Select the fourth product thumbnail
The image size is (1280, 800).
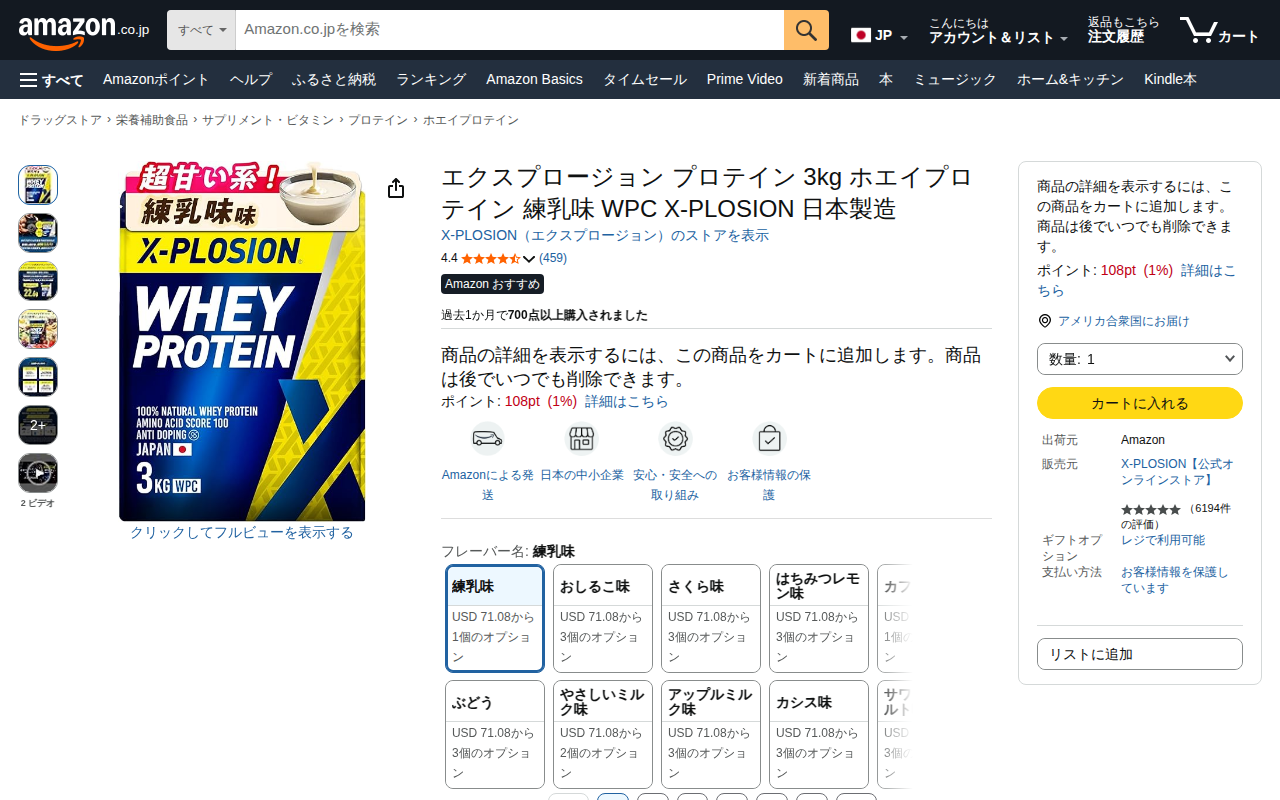[x=38, y=329]
